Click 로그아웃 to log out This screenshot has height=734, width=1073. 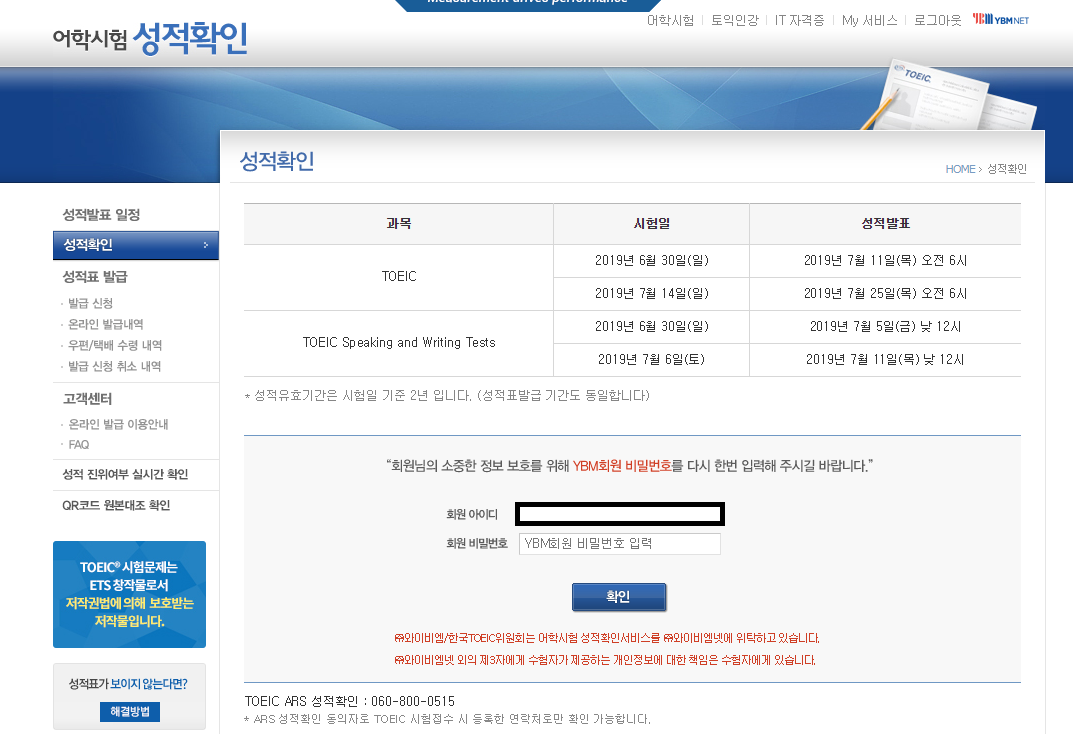[938, 21]
